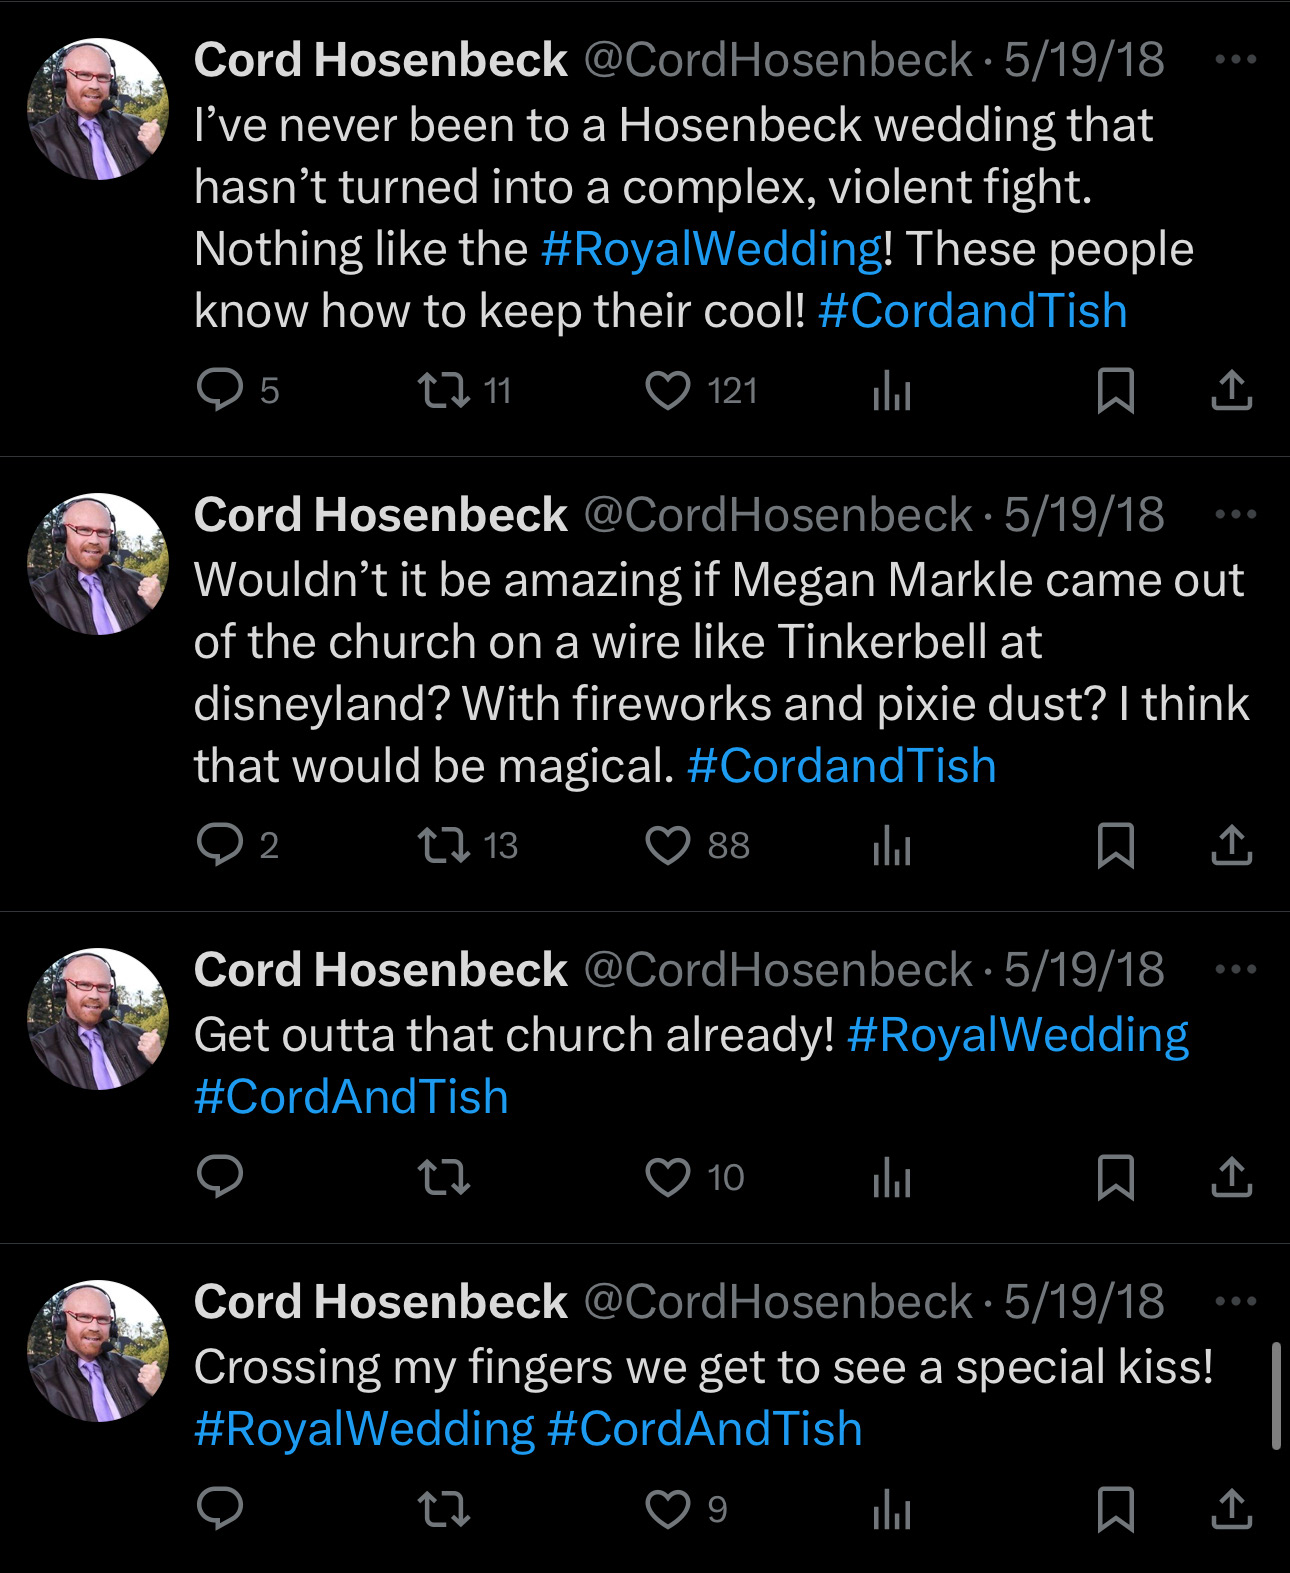
Task: Retweet the Tinkerbell tweet with 13 retweets
Action: tap(443, 846)
